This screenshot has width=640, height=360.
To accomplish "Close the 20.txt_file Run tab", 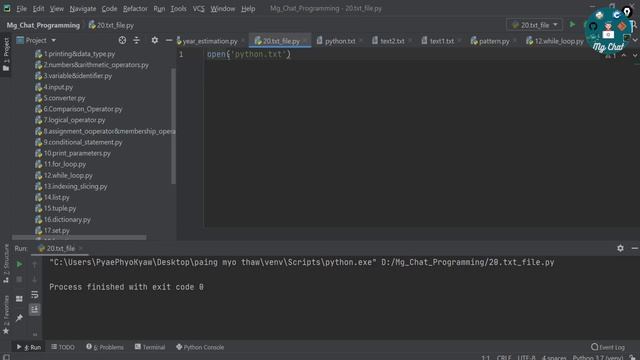I will click(81, 248).
